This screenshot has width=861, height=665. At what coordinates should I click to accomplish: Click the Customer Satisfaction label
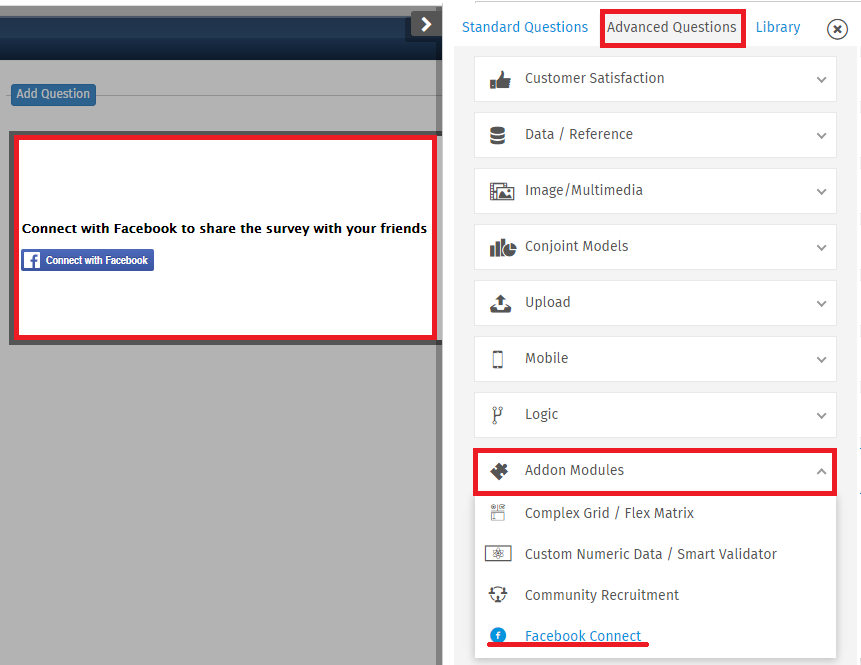[x=594, y=79]
